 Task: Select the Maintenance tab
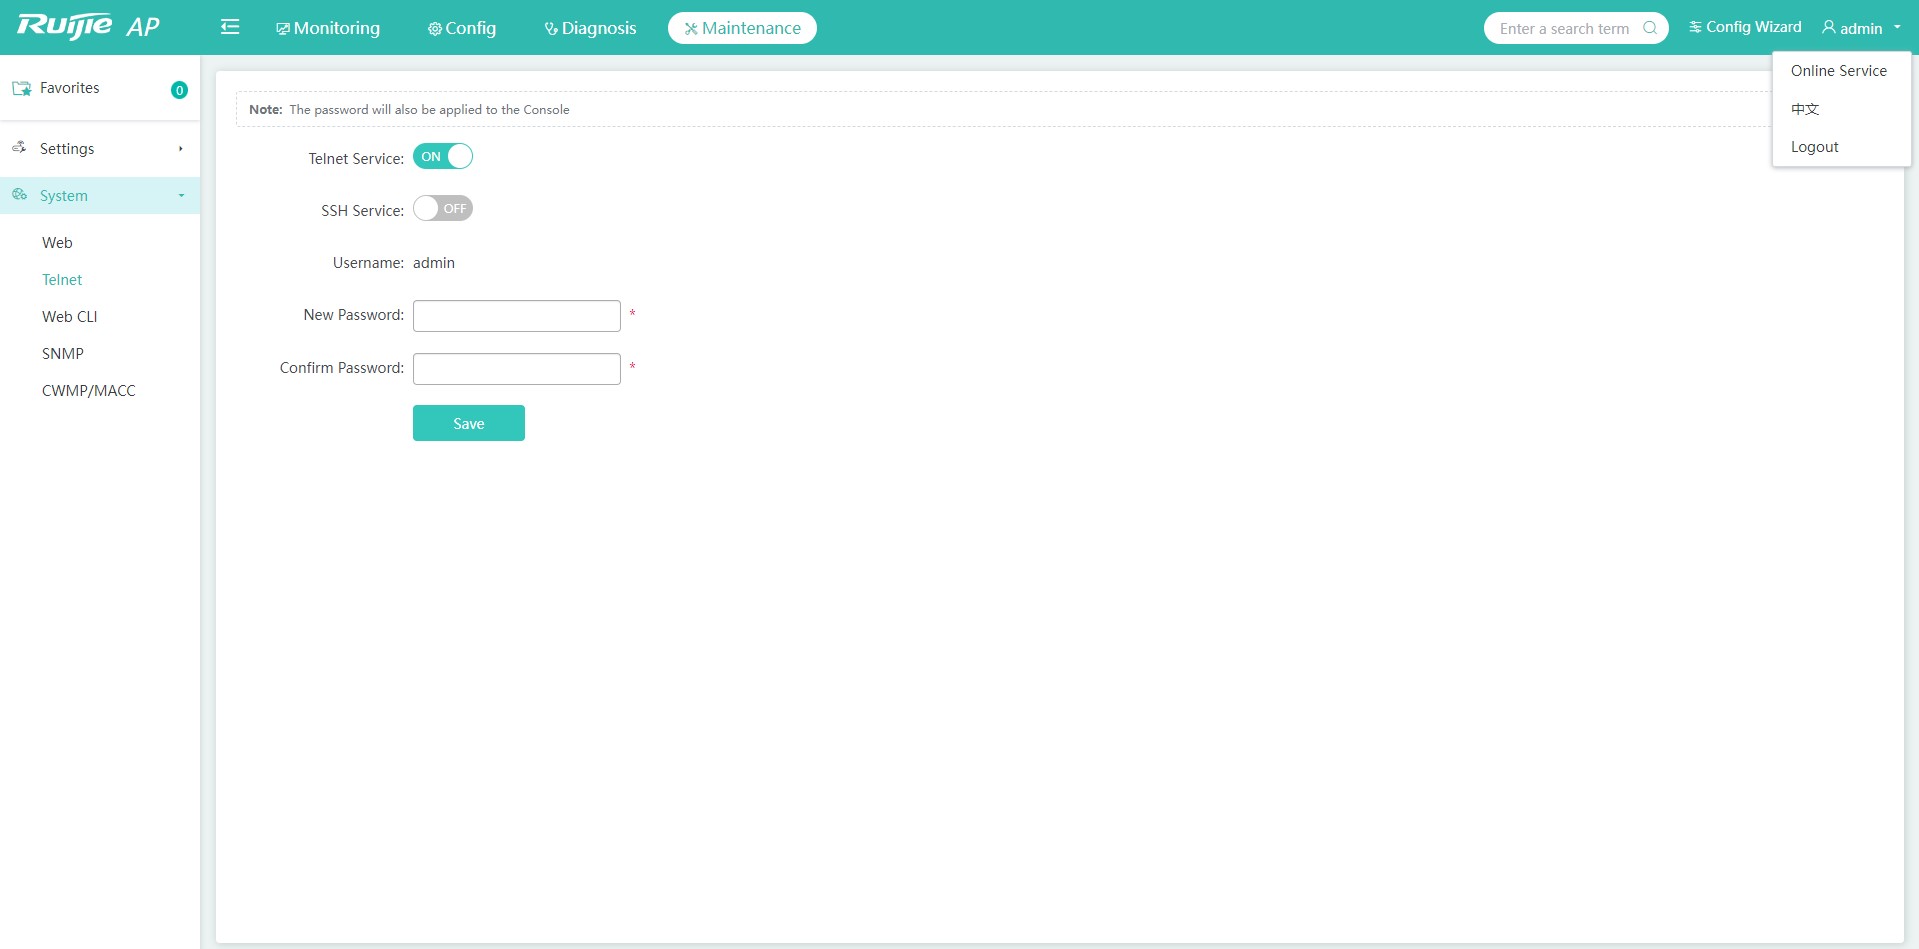(x=742, y=28)
